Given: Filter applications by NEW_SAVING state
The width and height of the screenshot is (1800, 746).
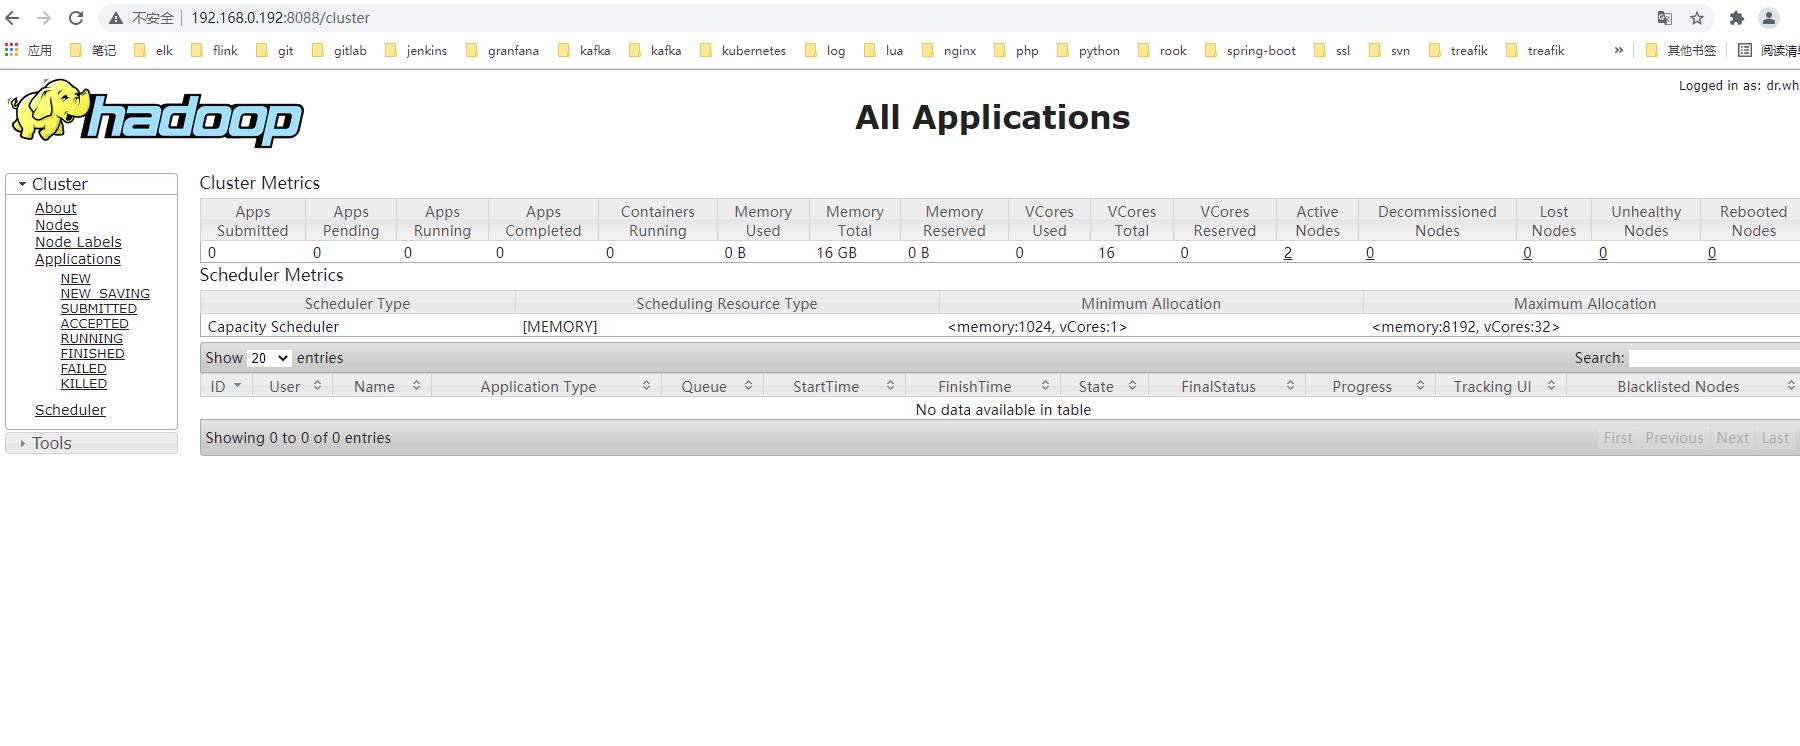Looking at the screenshot, I should [x=105, y=294].
